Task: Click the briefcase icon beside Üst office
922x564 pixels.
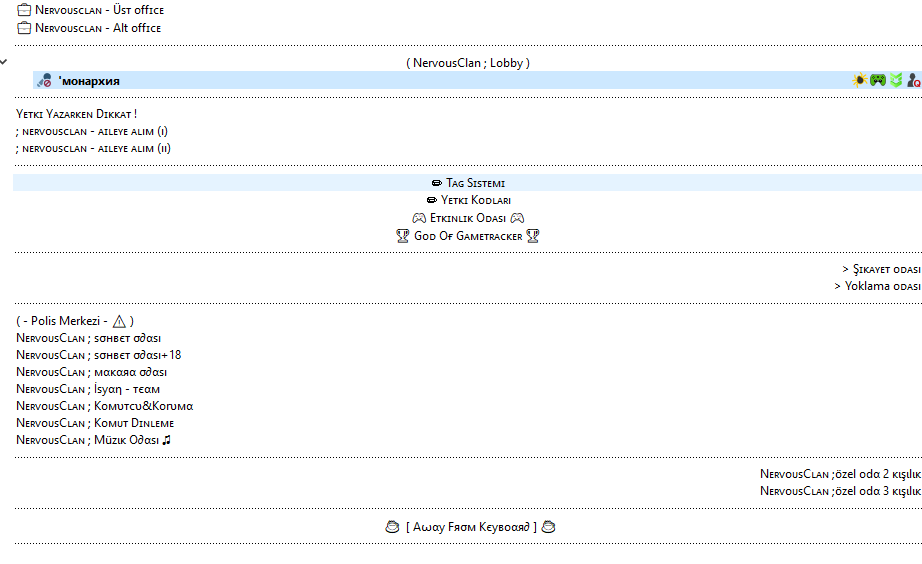Action: pos(24,9)
